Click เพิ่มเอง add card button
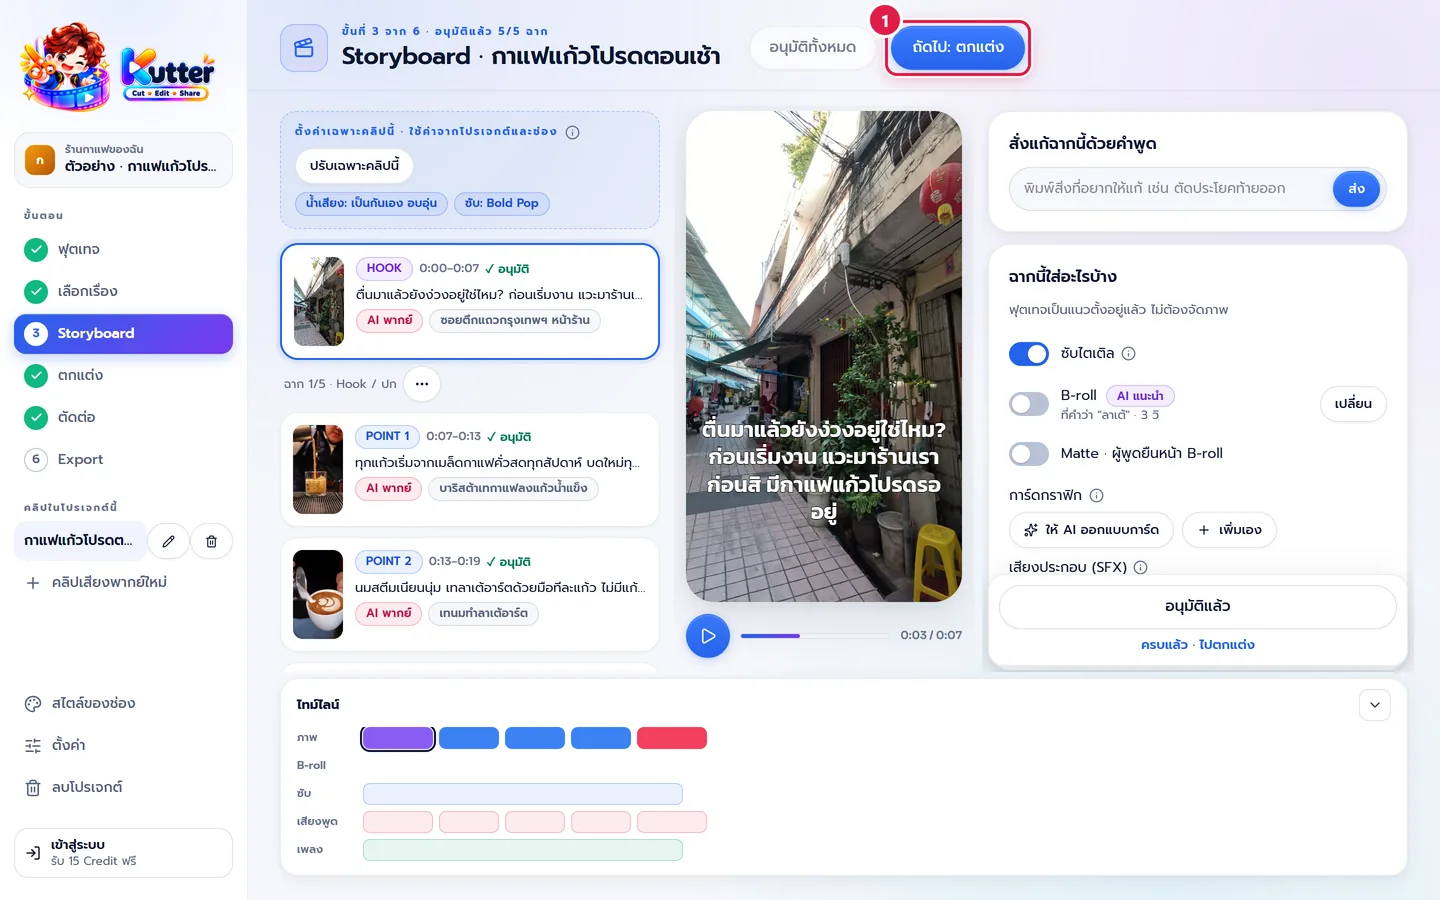 [1229, 530]
